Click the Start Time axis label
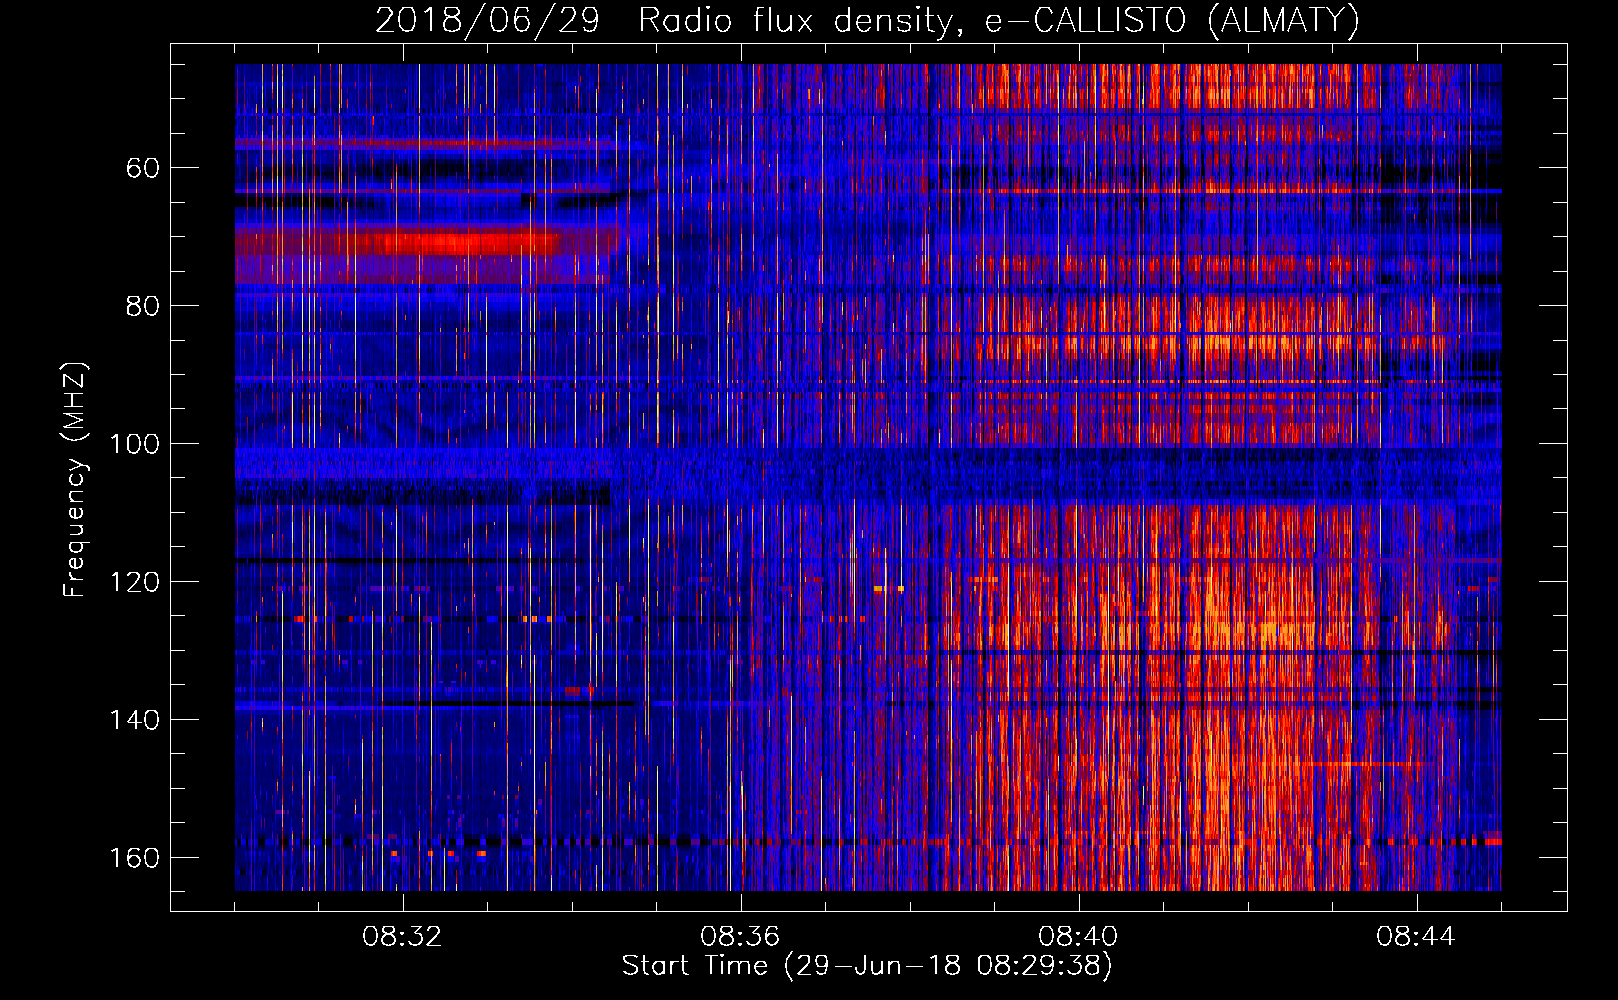 (867, 966)
